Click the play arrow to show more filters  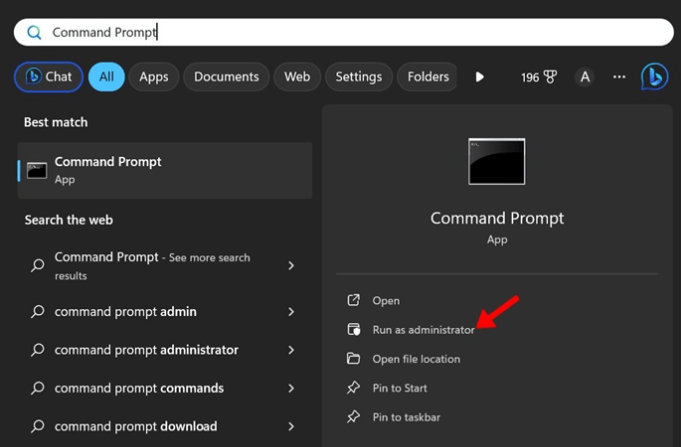[480, 77]
